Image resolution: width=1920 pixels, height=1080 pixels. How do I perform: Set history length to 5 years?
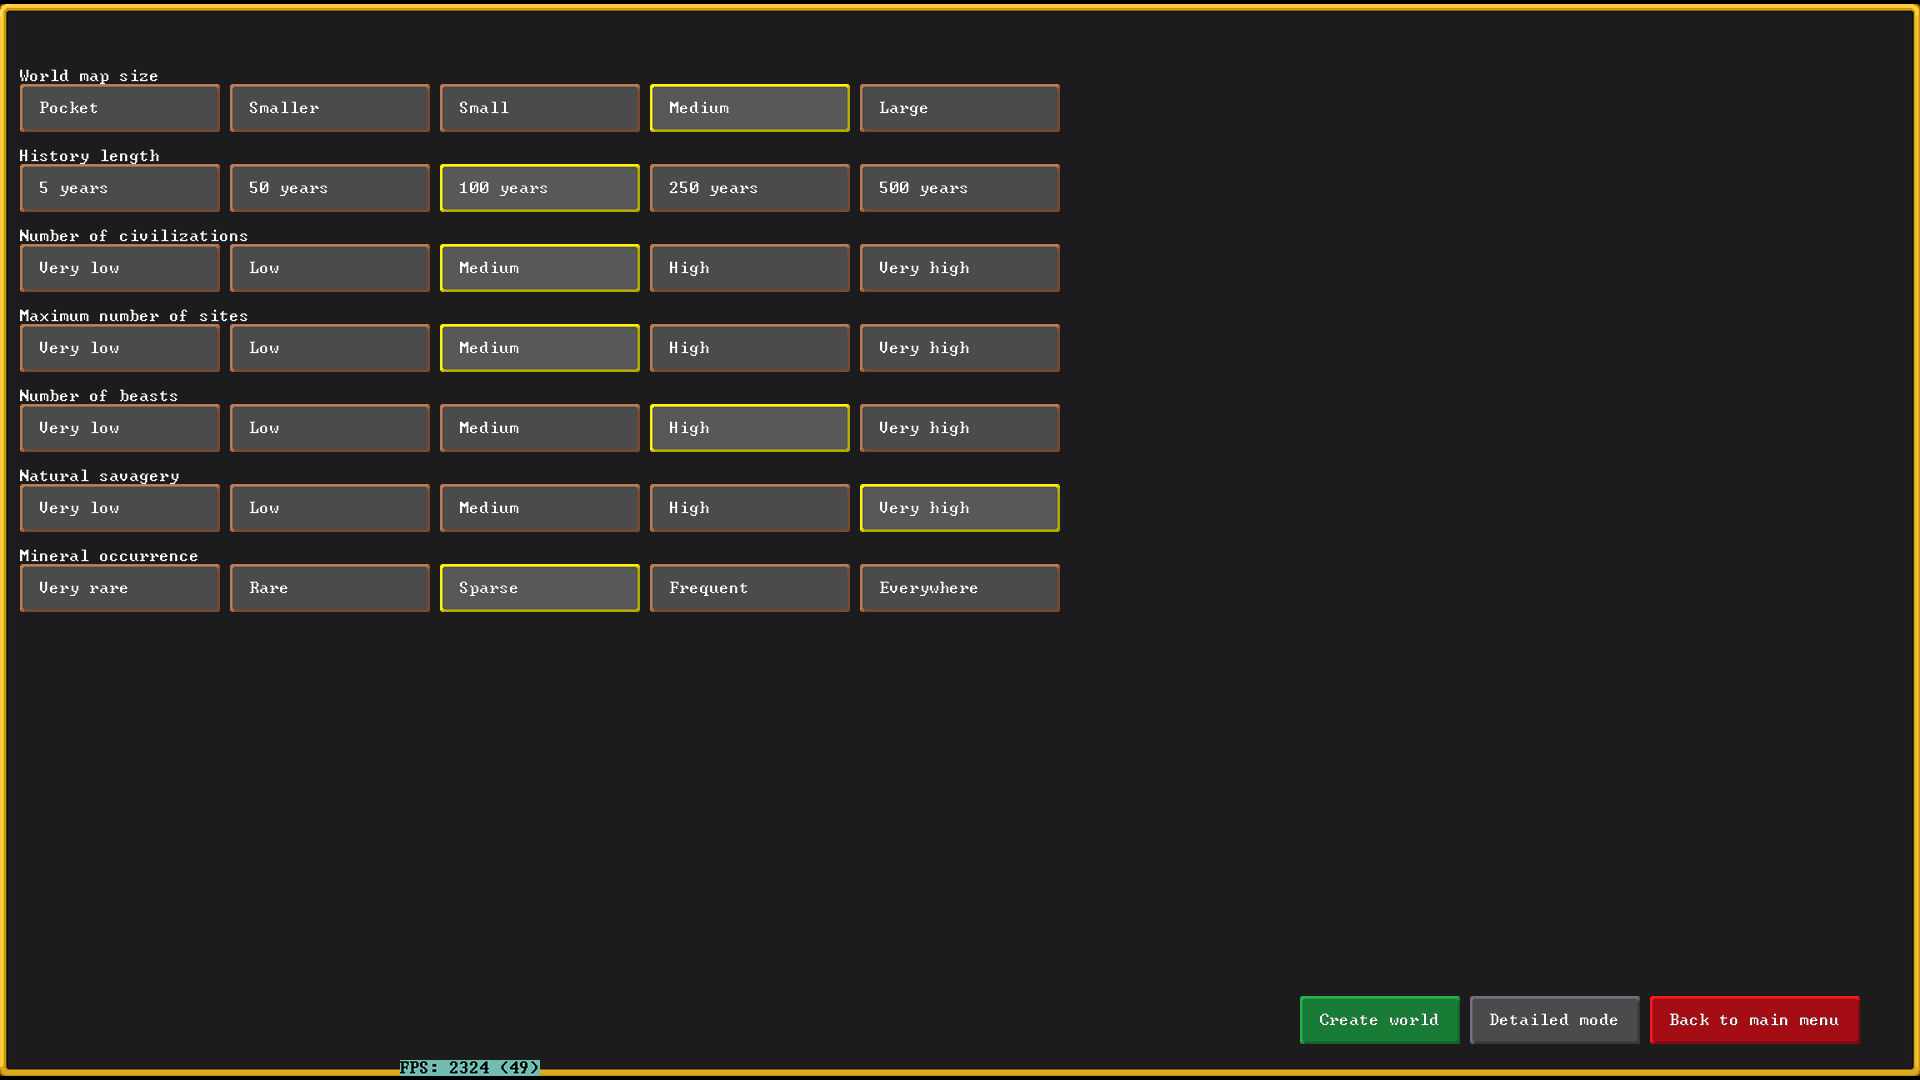point(120,188)
